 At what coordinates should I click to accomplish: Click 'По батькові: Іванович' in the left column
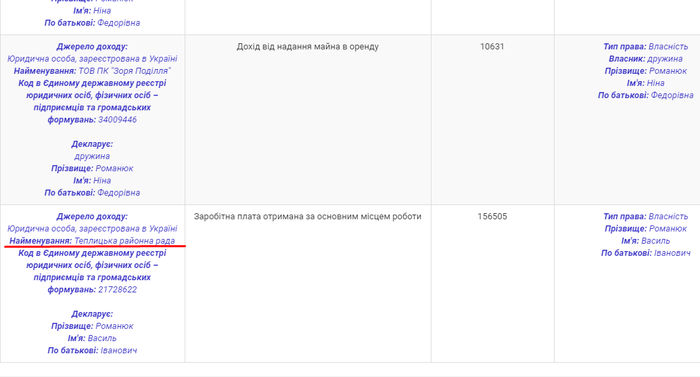coord(92,350)
